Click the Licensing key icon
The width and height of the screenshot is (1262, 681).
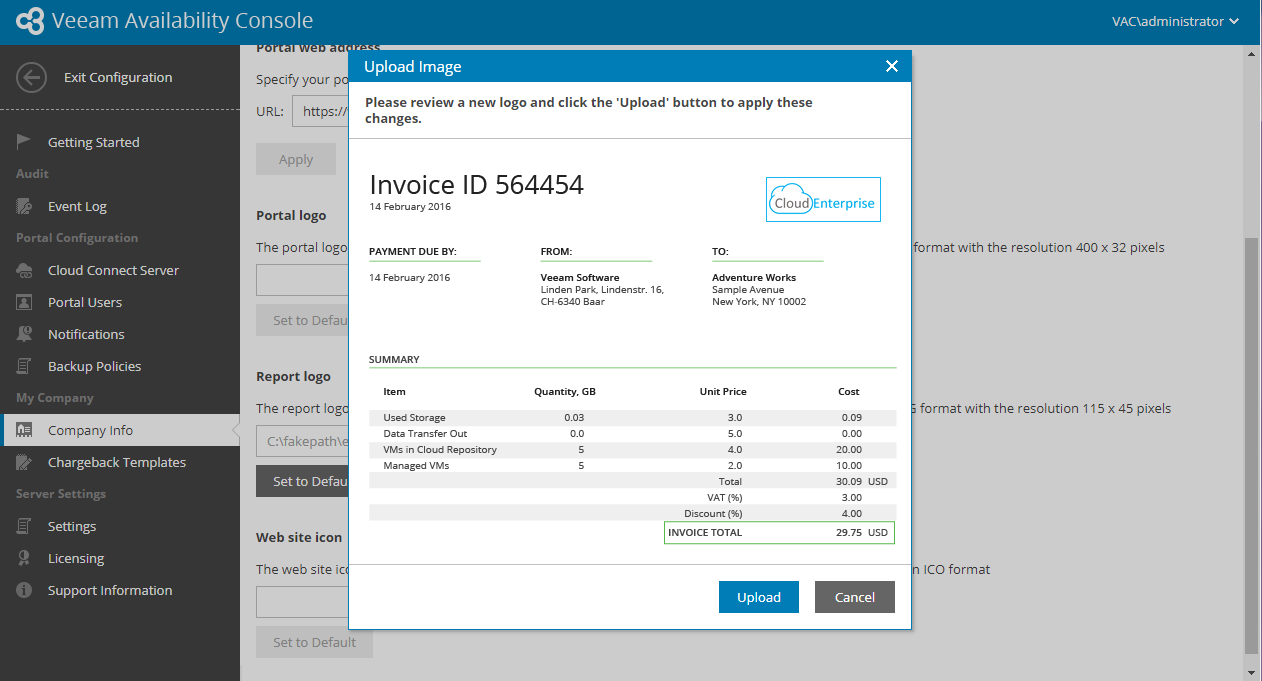tap(25, 558)
